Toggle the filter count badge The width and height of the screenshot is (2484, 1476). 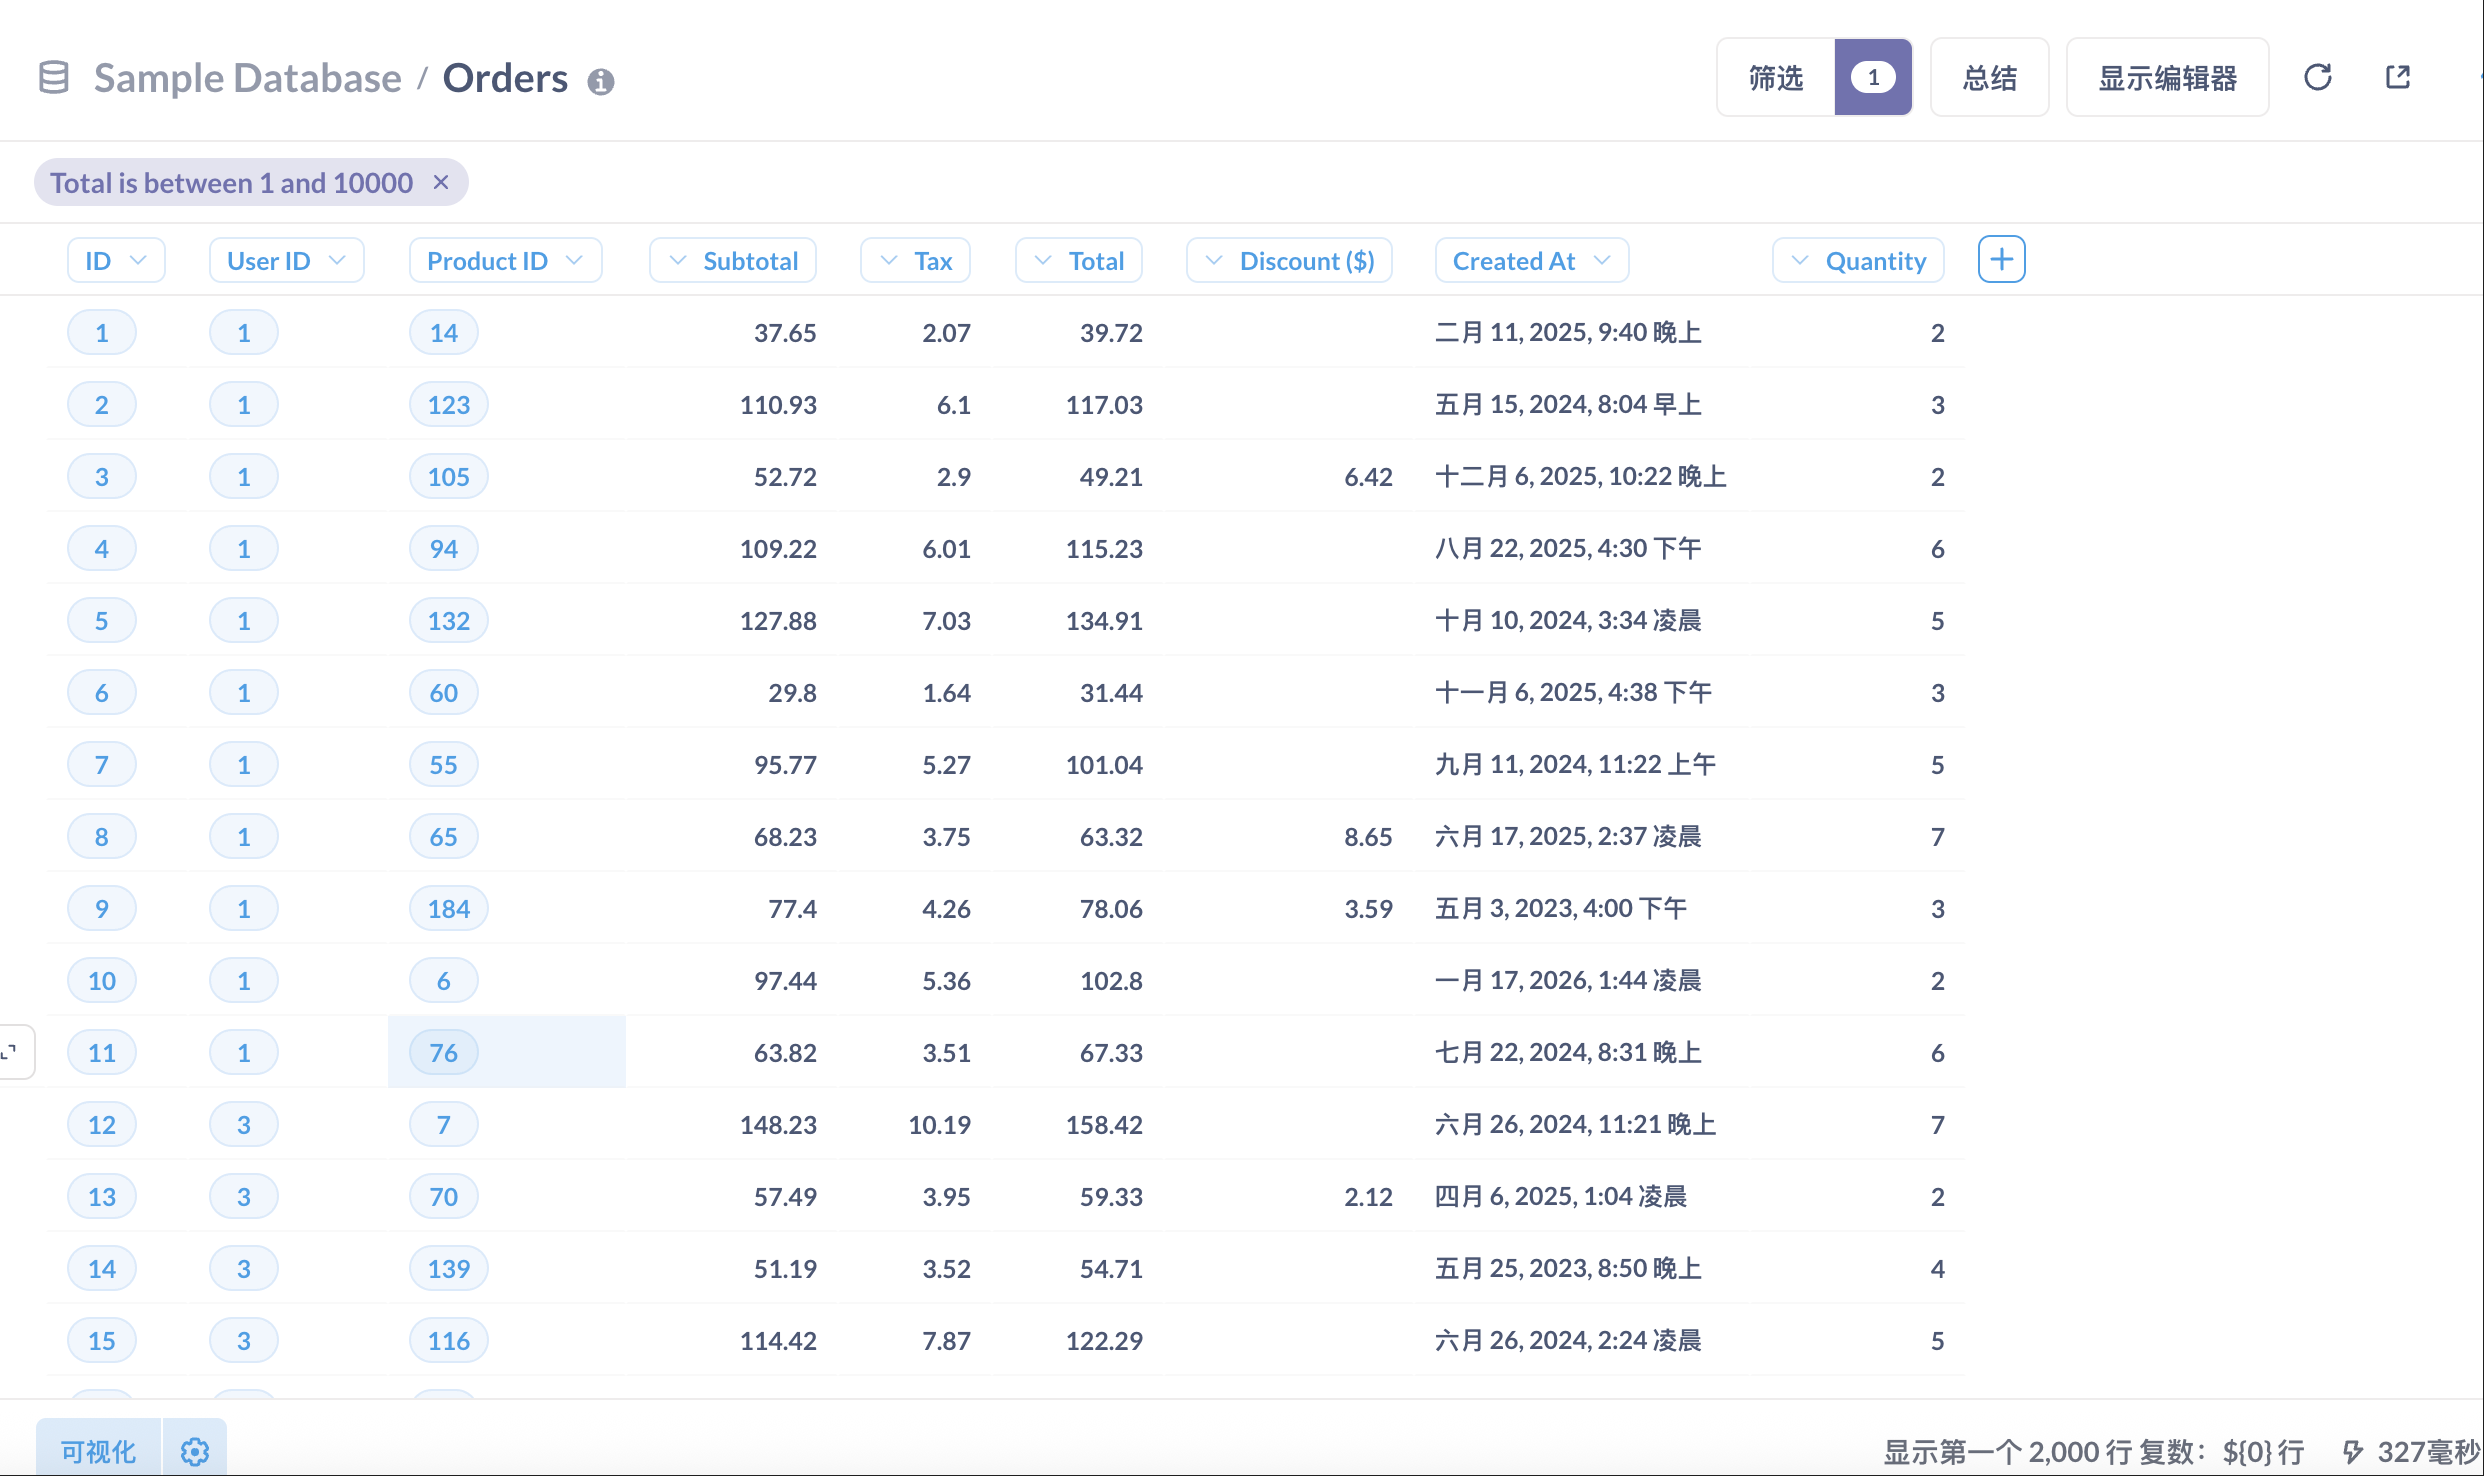pyautogui.click(x=1872, y=77)
